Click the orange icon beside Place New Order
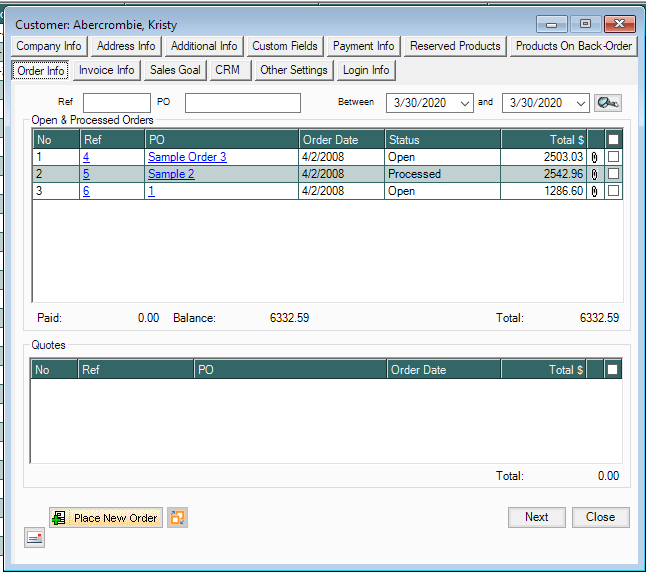This screenshot has width=646, height=572. 178,517
